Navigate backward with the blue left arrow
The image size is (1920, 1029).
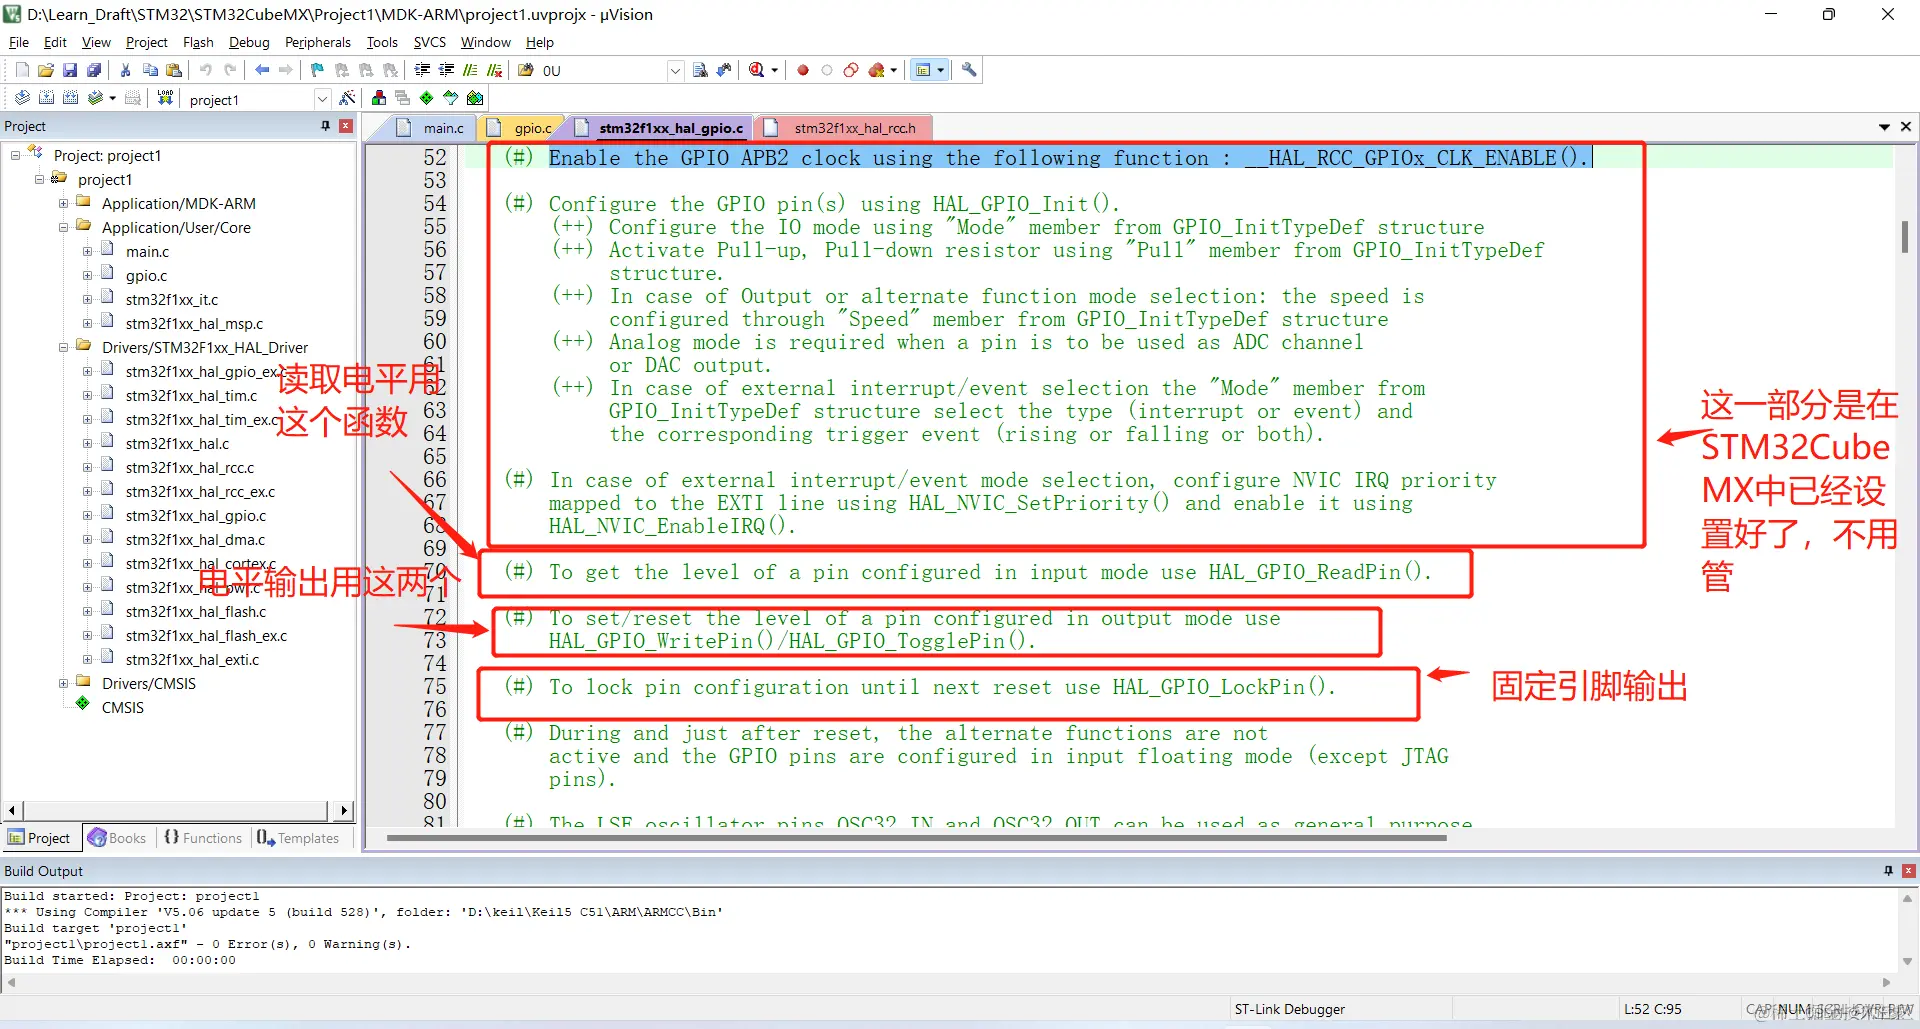(x=262, y=70)
